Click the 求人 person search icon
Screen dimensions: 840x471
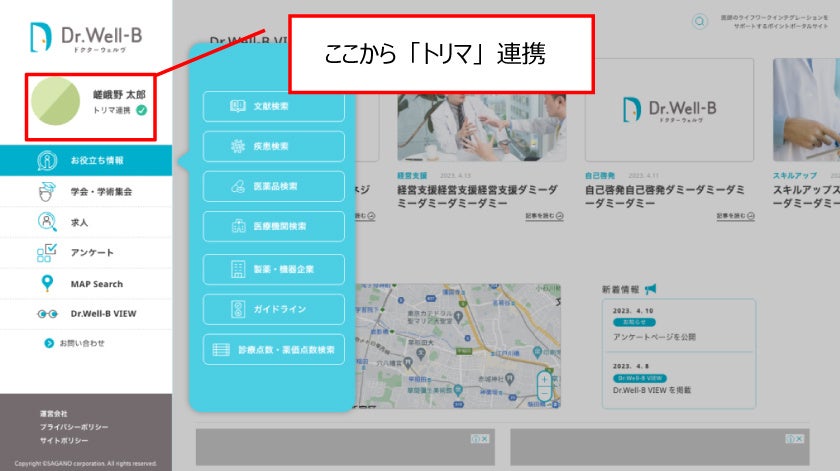[47, 222]
